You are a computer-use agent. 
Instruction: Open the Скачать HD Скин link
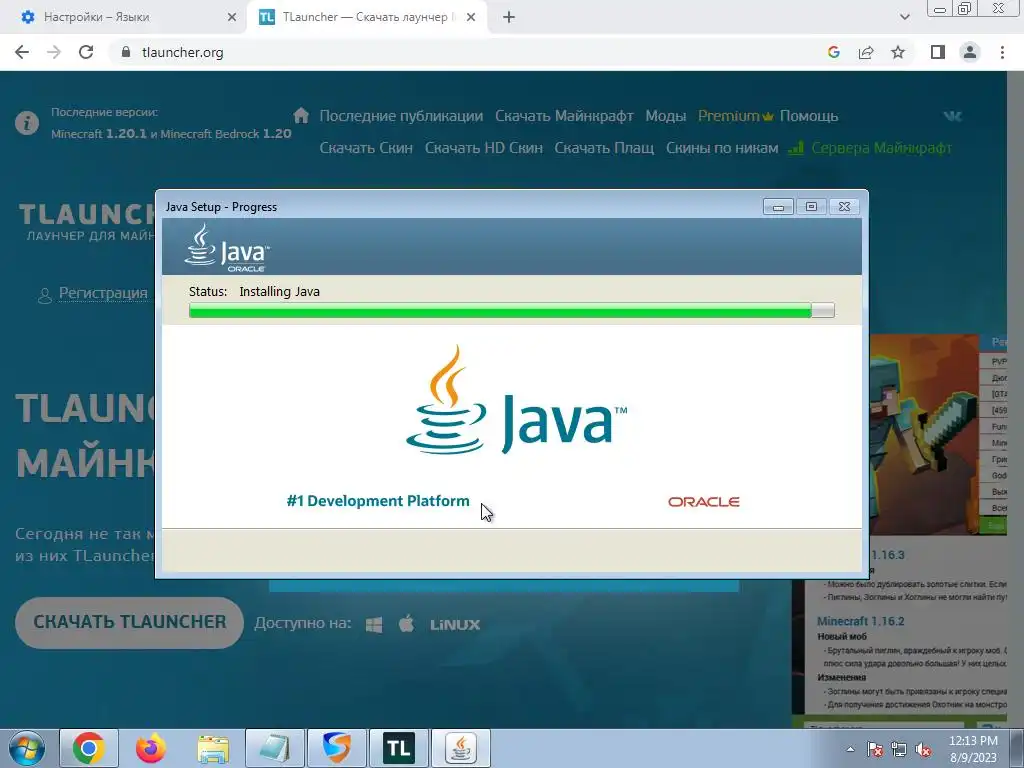(483, 148)
